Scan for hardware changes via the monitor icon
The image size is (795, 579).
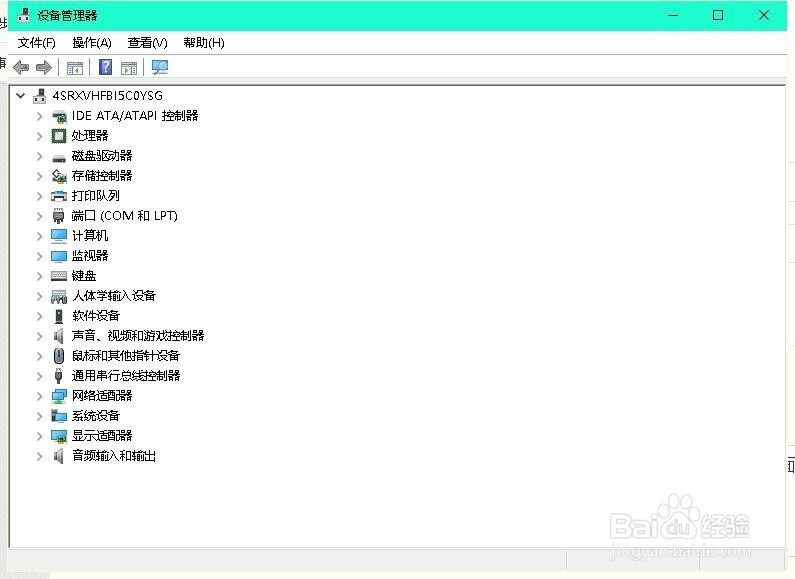(x=160, y=67)
